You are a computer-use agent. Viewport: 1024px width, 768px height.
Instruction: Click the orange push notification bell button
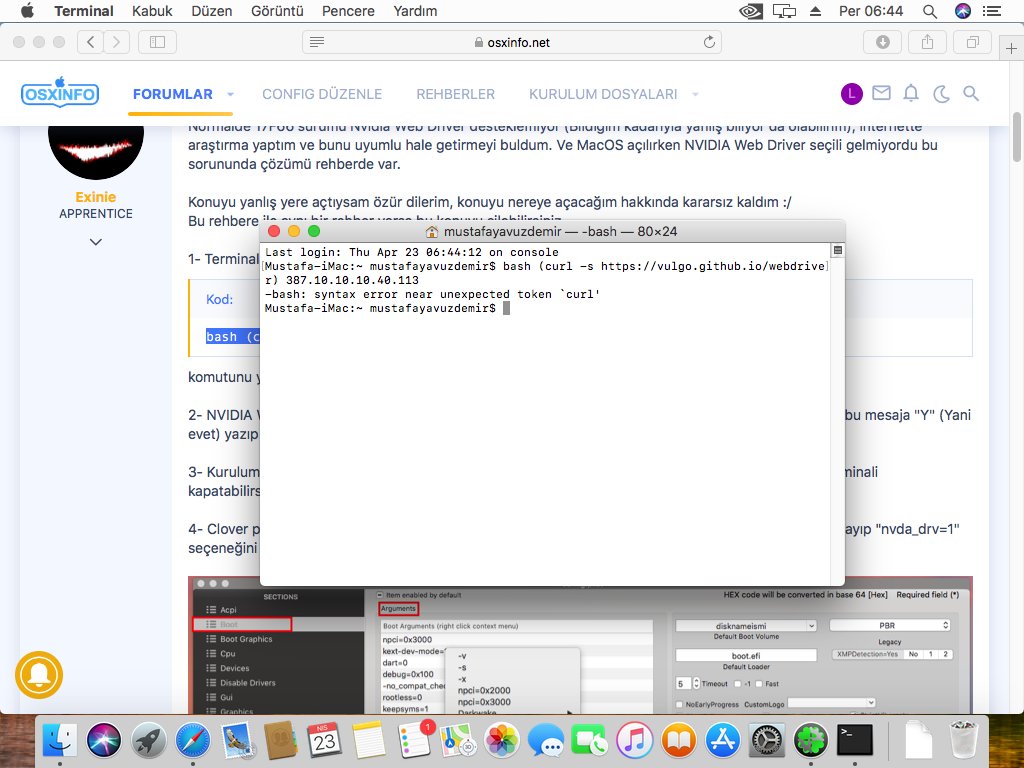point(39,675)
